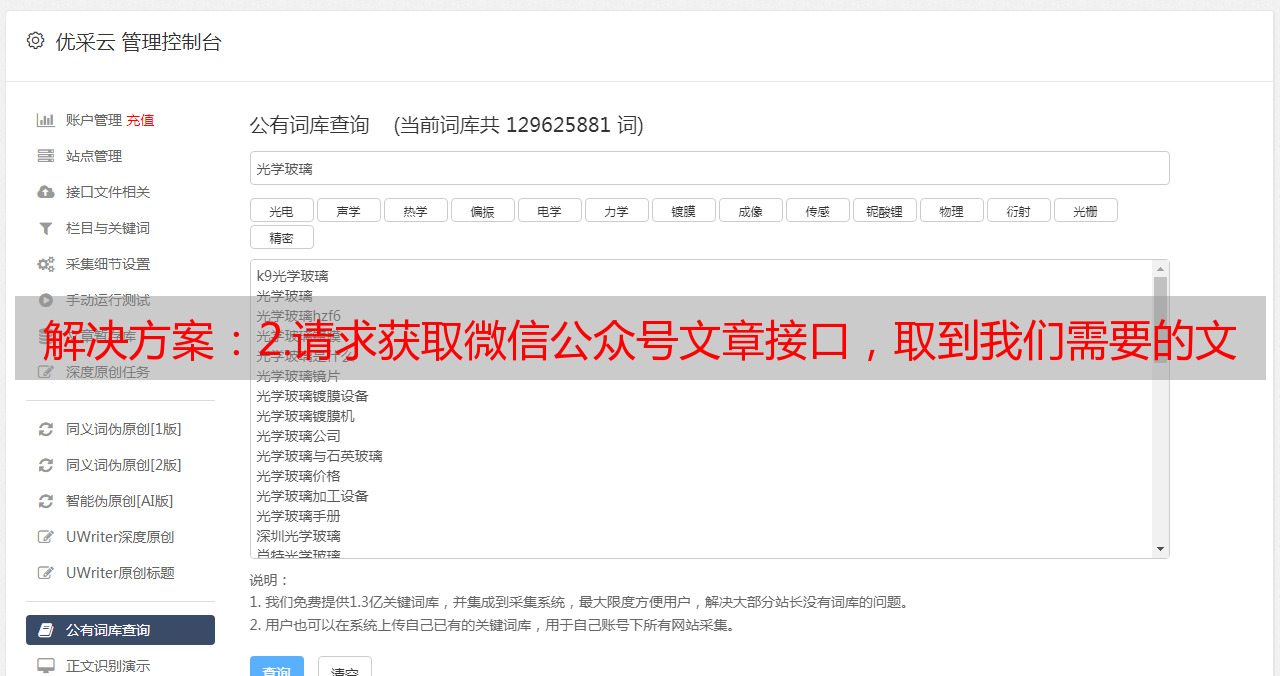1280x676 pixels.
Task: Click the 光学玻璃镀膜设备 result line
Action: (312, 396)
